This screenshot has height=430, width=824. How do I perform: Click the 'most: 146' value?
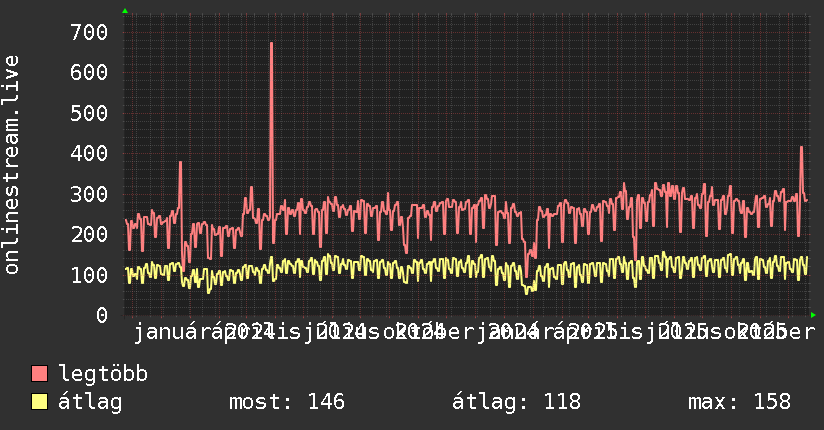pyautogui.click(x=287, y=402)
